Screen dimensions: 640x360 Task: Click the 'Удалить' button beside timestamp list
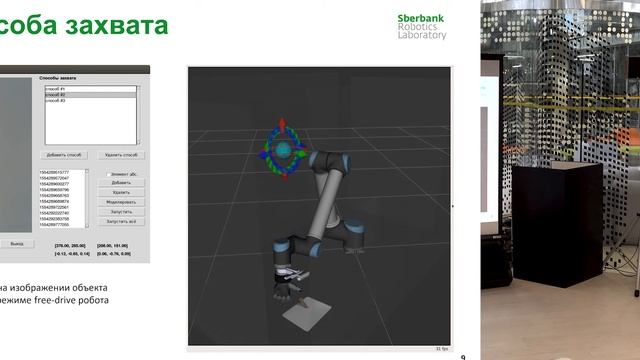click(x=121, y=192)
